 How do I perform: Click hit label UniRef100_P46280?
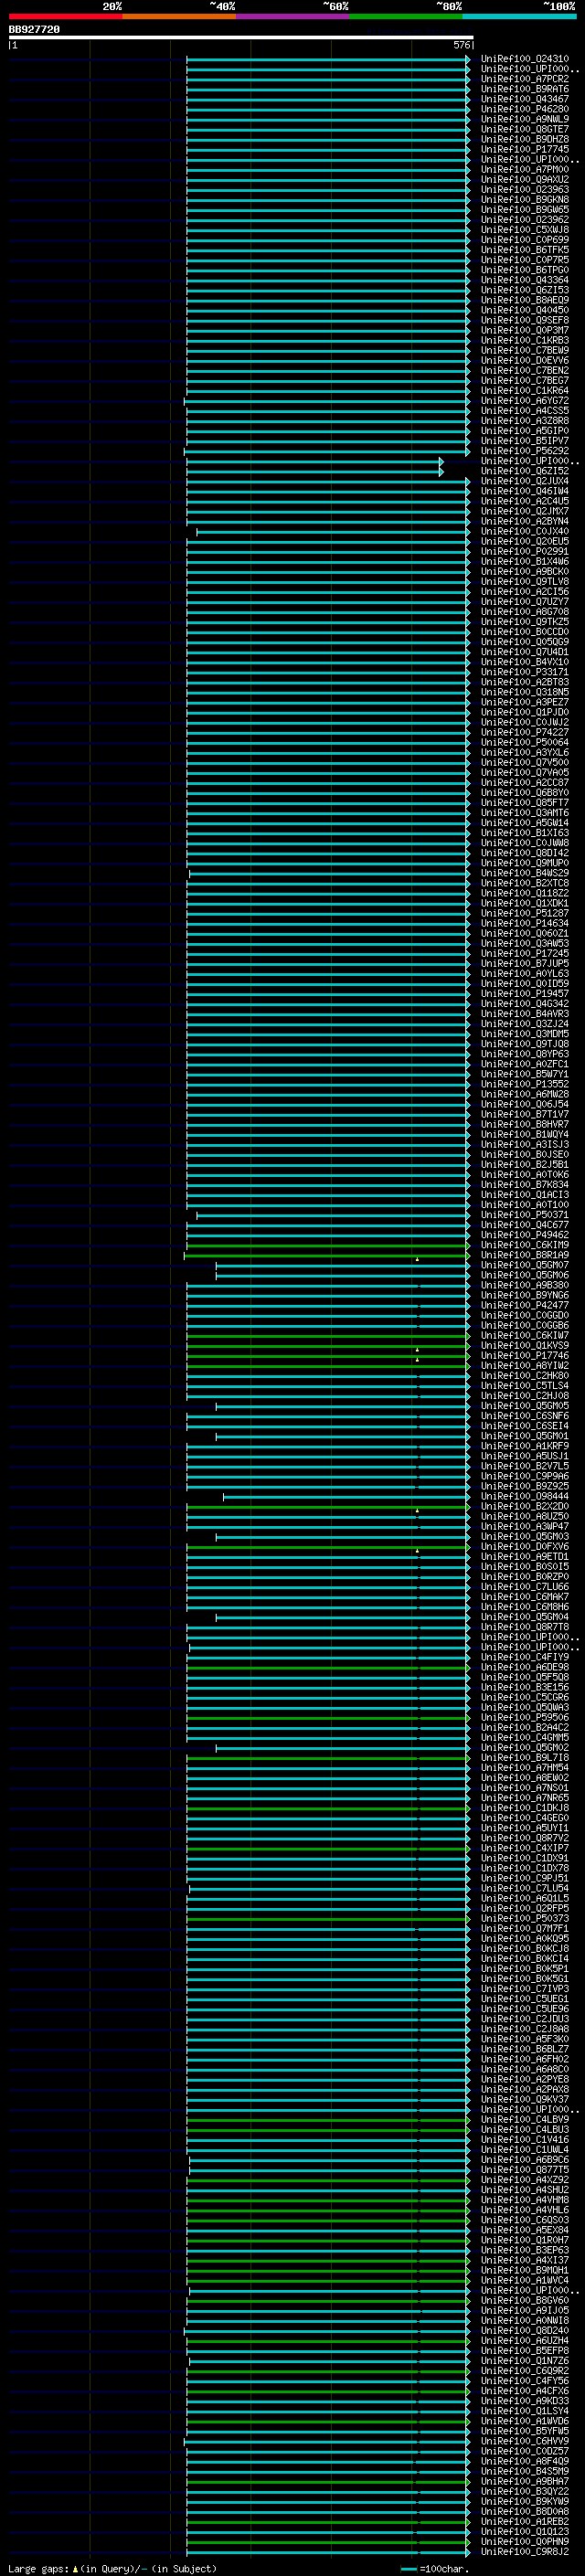tap(525, 109)
